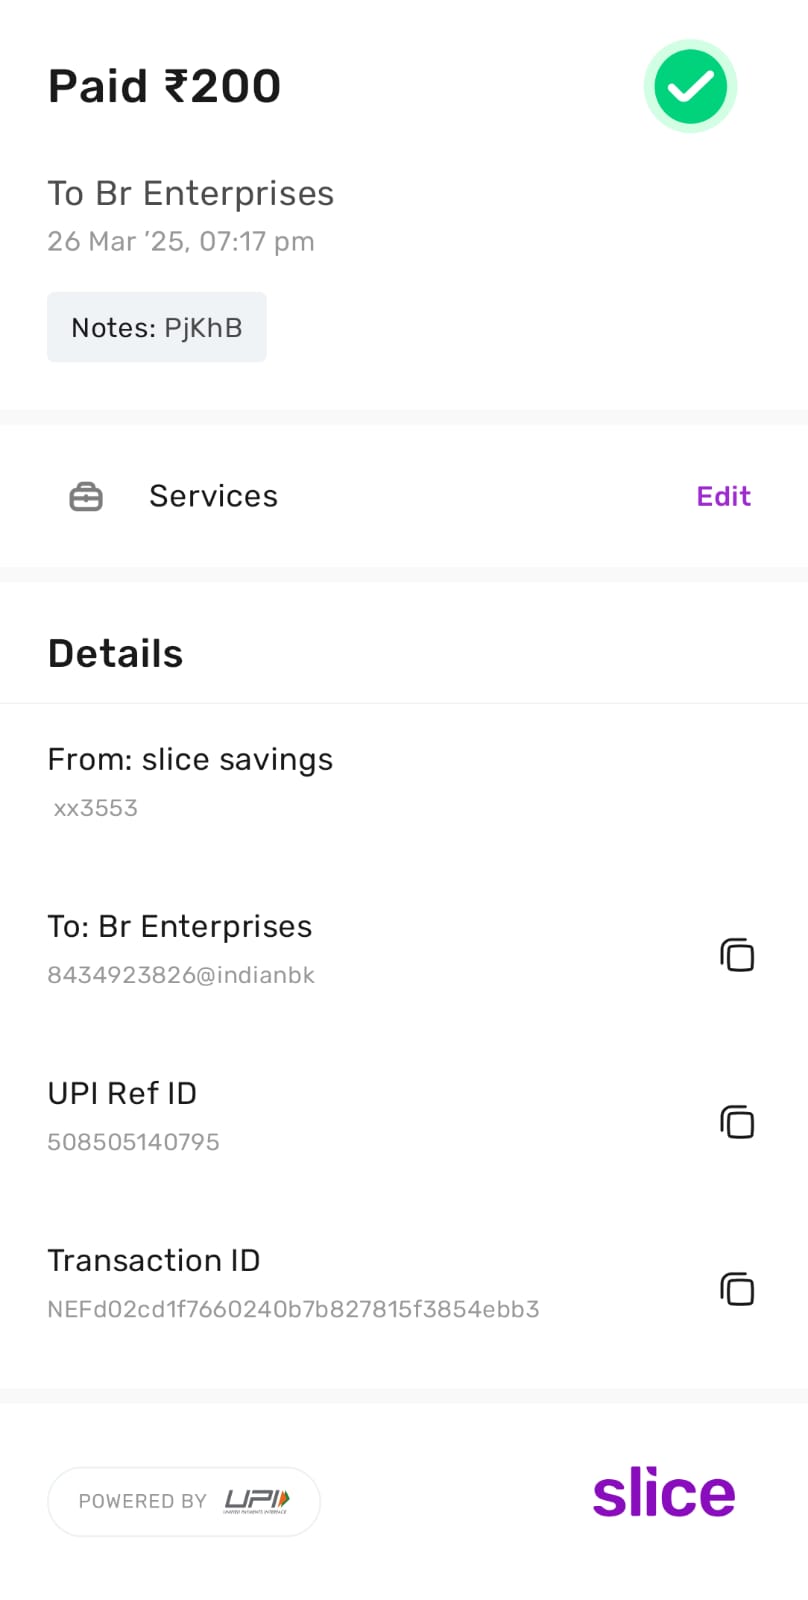The width and height of the screenshot is (808, 1600).
Task: Select the From: slice savings row
Action: (x=190, y=760)
